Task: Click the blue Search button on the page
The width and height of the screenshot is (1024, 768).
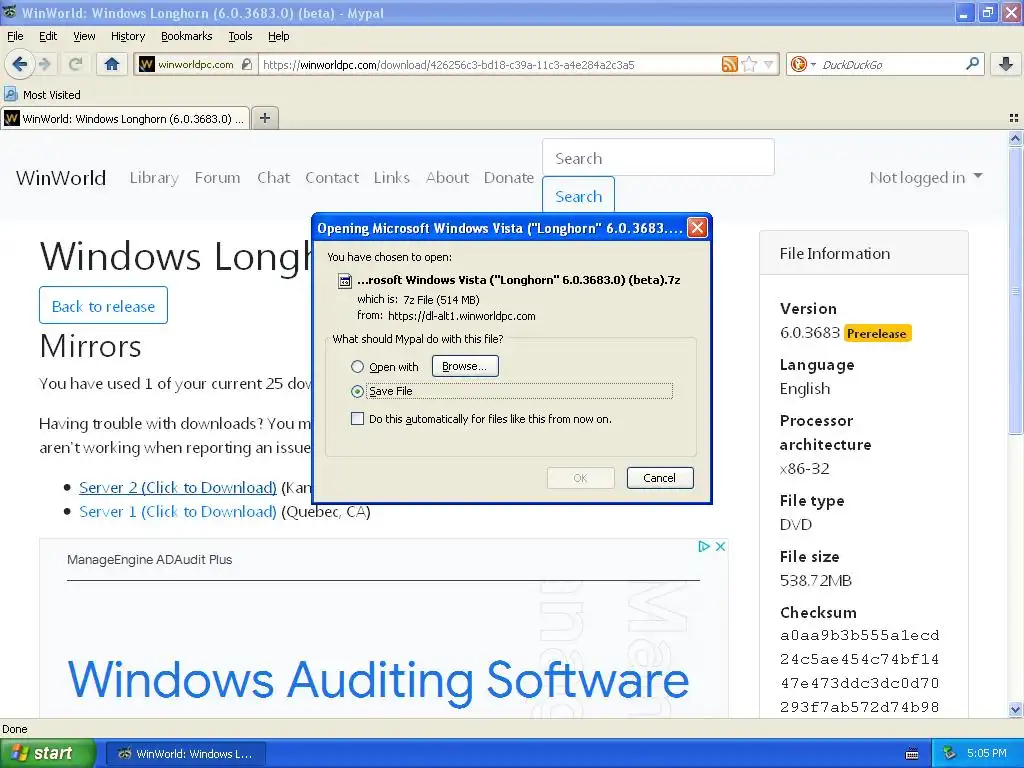Action: [x=579, y=196]
